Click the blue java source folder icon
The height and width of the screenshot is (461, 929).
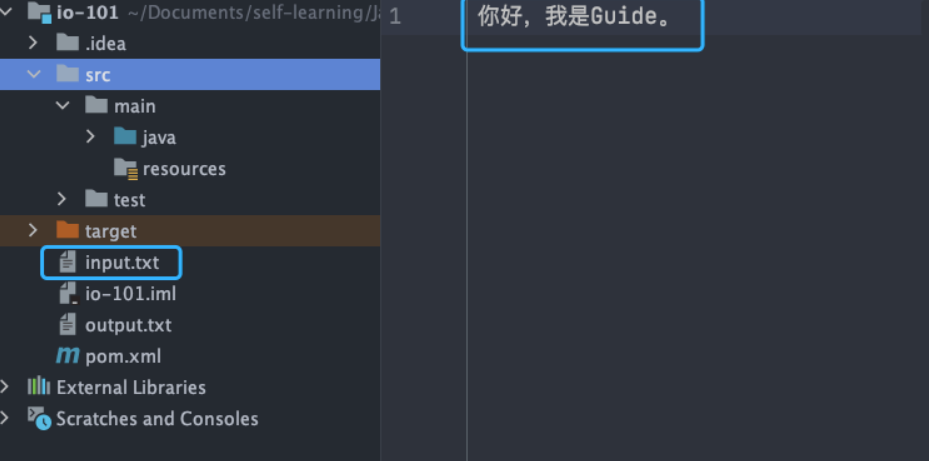(125, 137)
